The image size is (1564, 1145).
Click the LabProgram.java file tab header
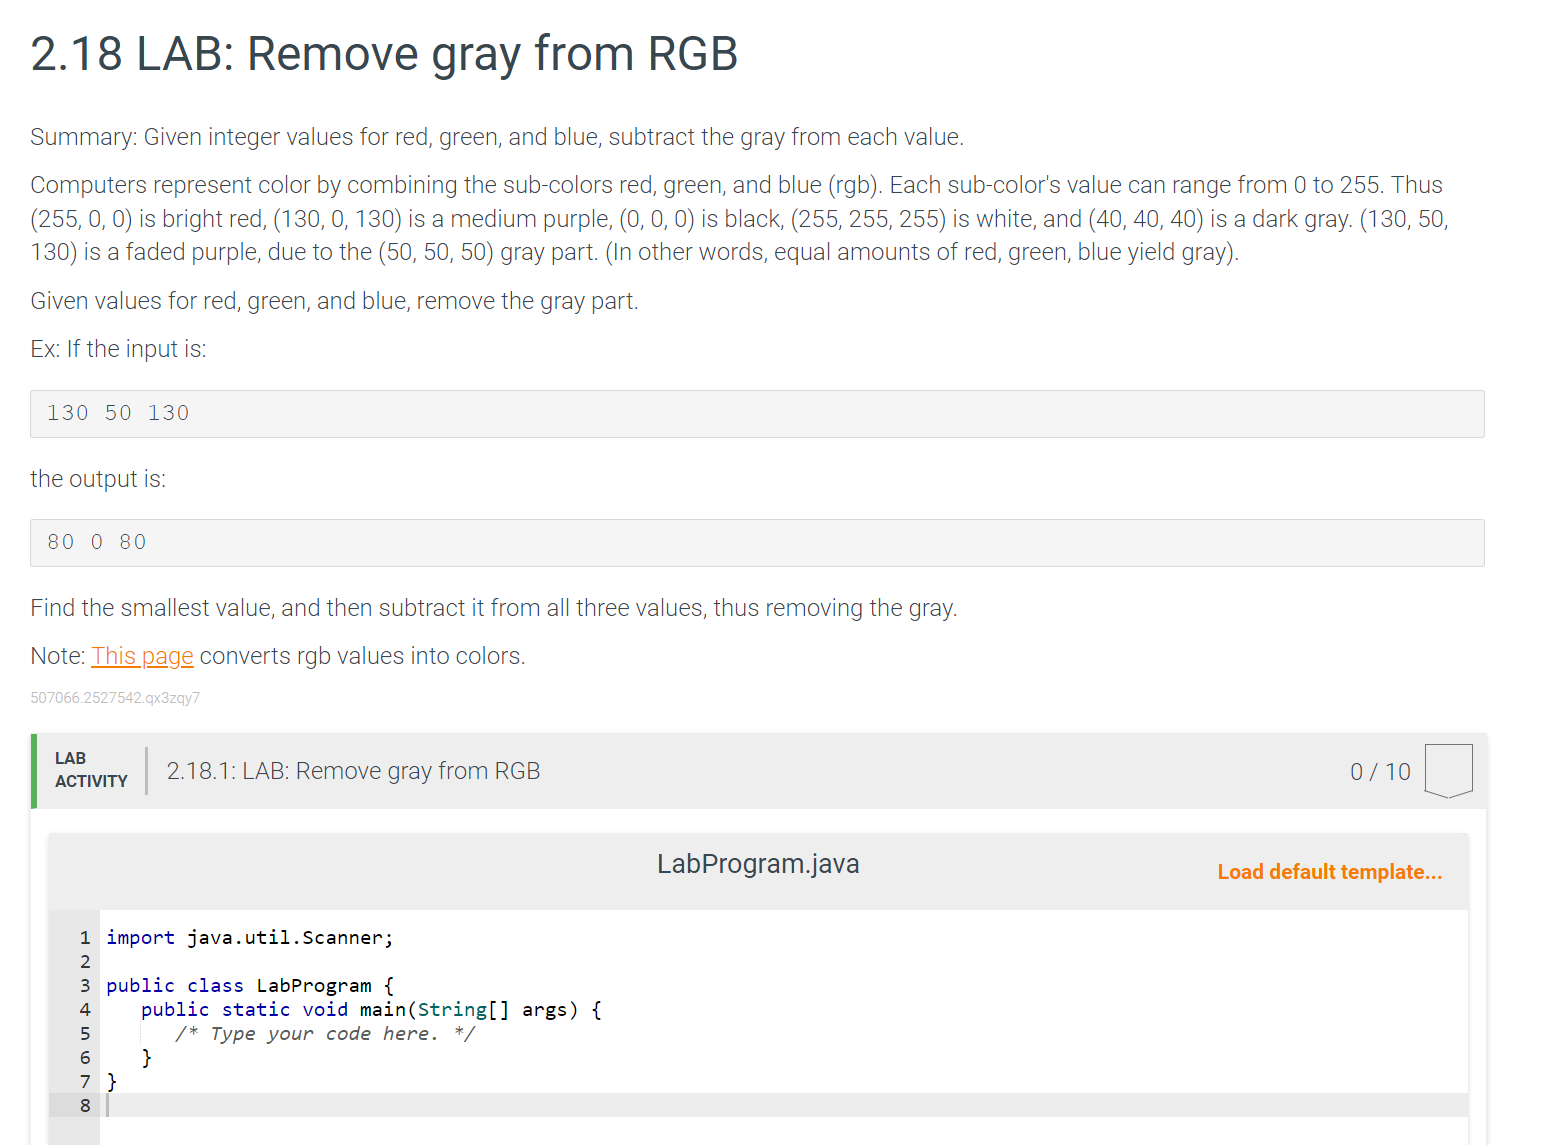point(758,863)
